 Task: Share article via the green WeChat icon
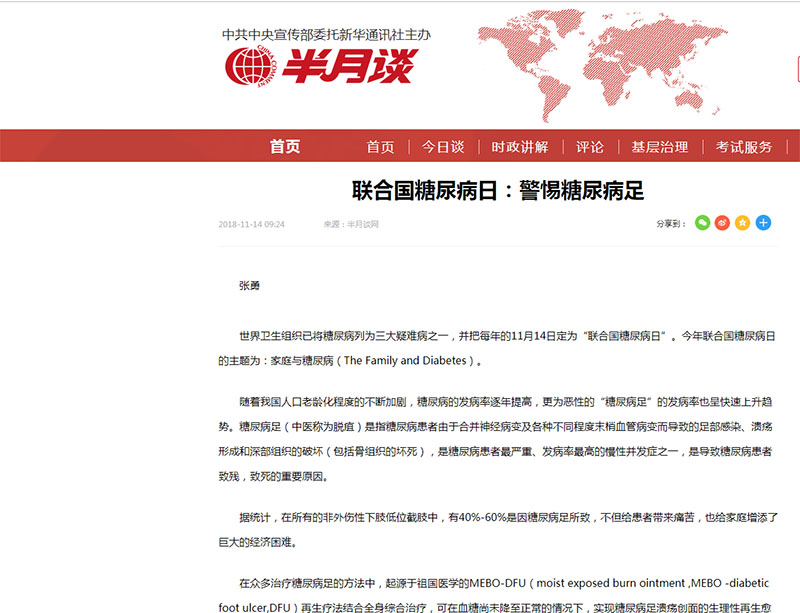coord(703,222)
